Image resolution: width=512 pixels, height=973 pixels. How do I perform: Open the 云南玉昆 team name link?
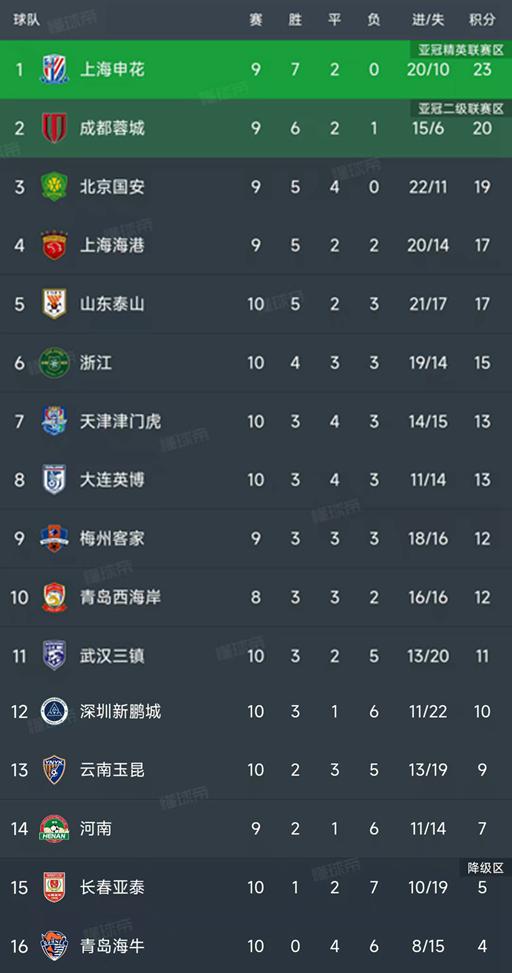pos(112,770)
